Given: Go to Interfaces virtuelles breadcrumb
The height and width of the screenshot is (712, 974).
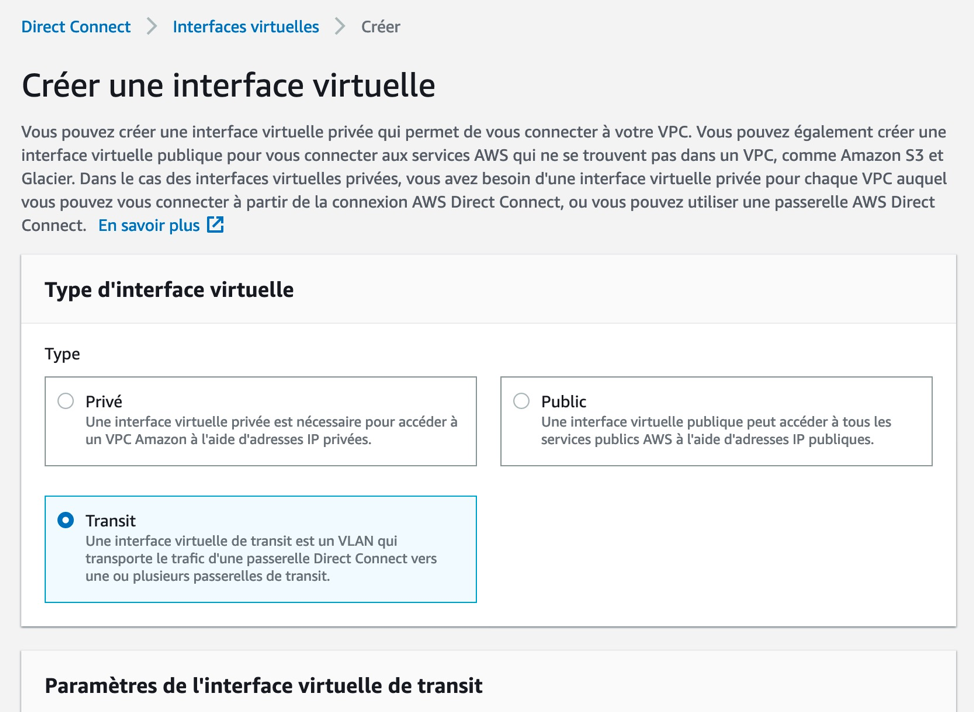Looking at the screenshot, I should tap(246, 27).
